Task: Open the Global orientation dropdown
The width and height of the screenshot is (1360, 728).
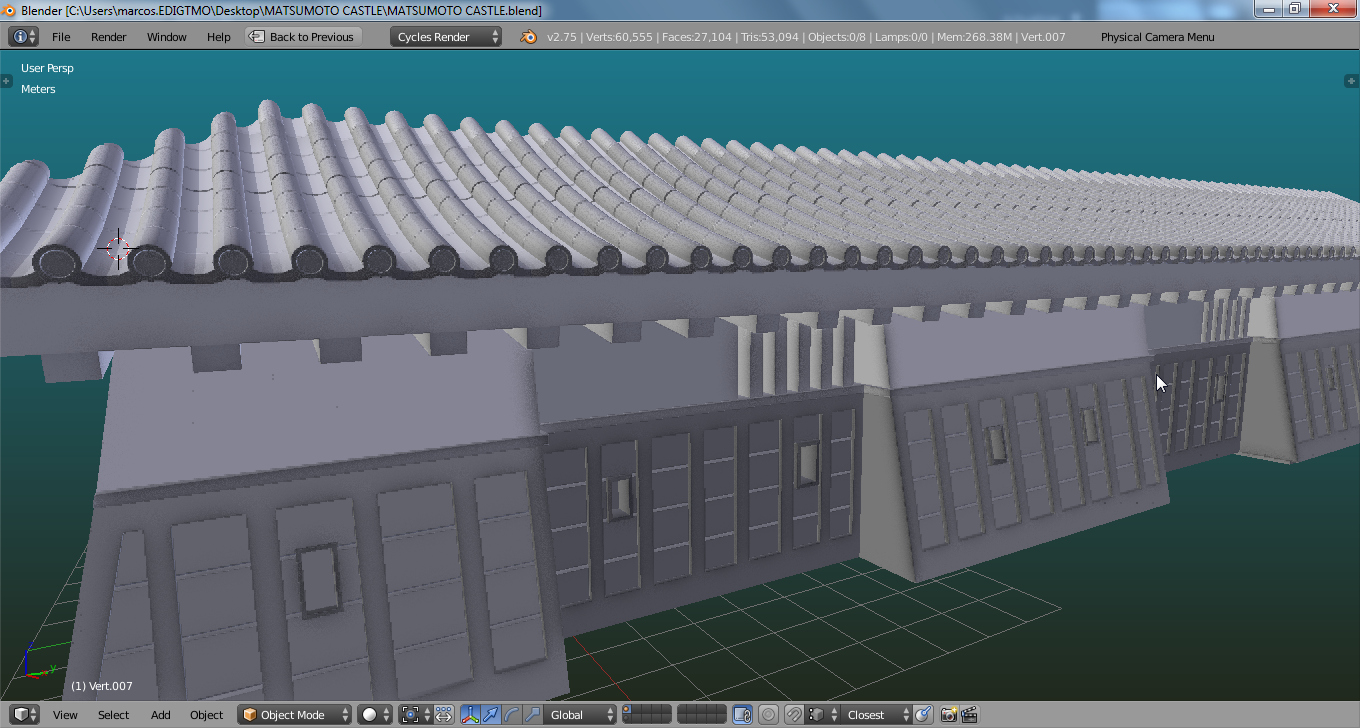Action: [x=581, y=715]
